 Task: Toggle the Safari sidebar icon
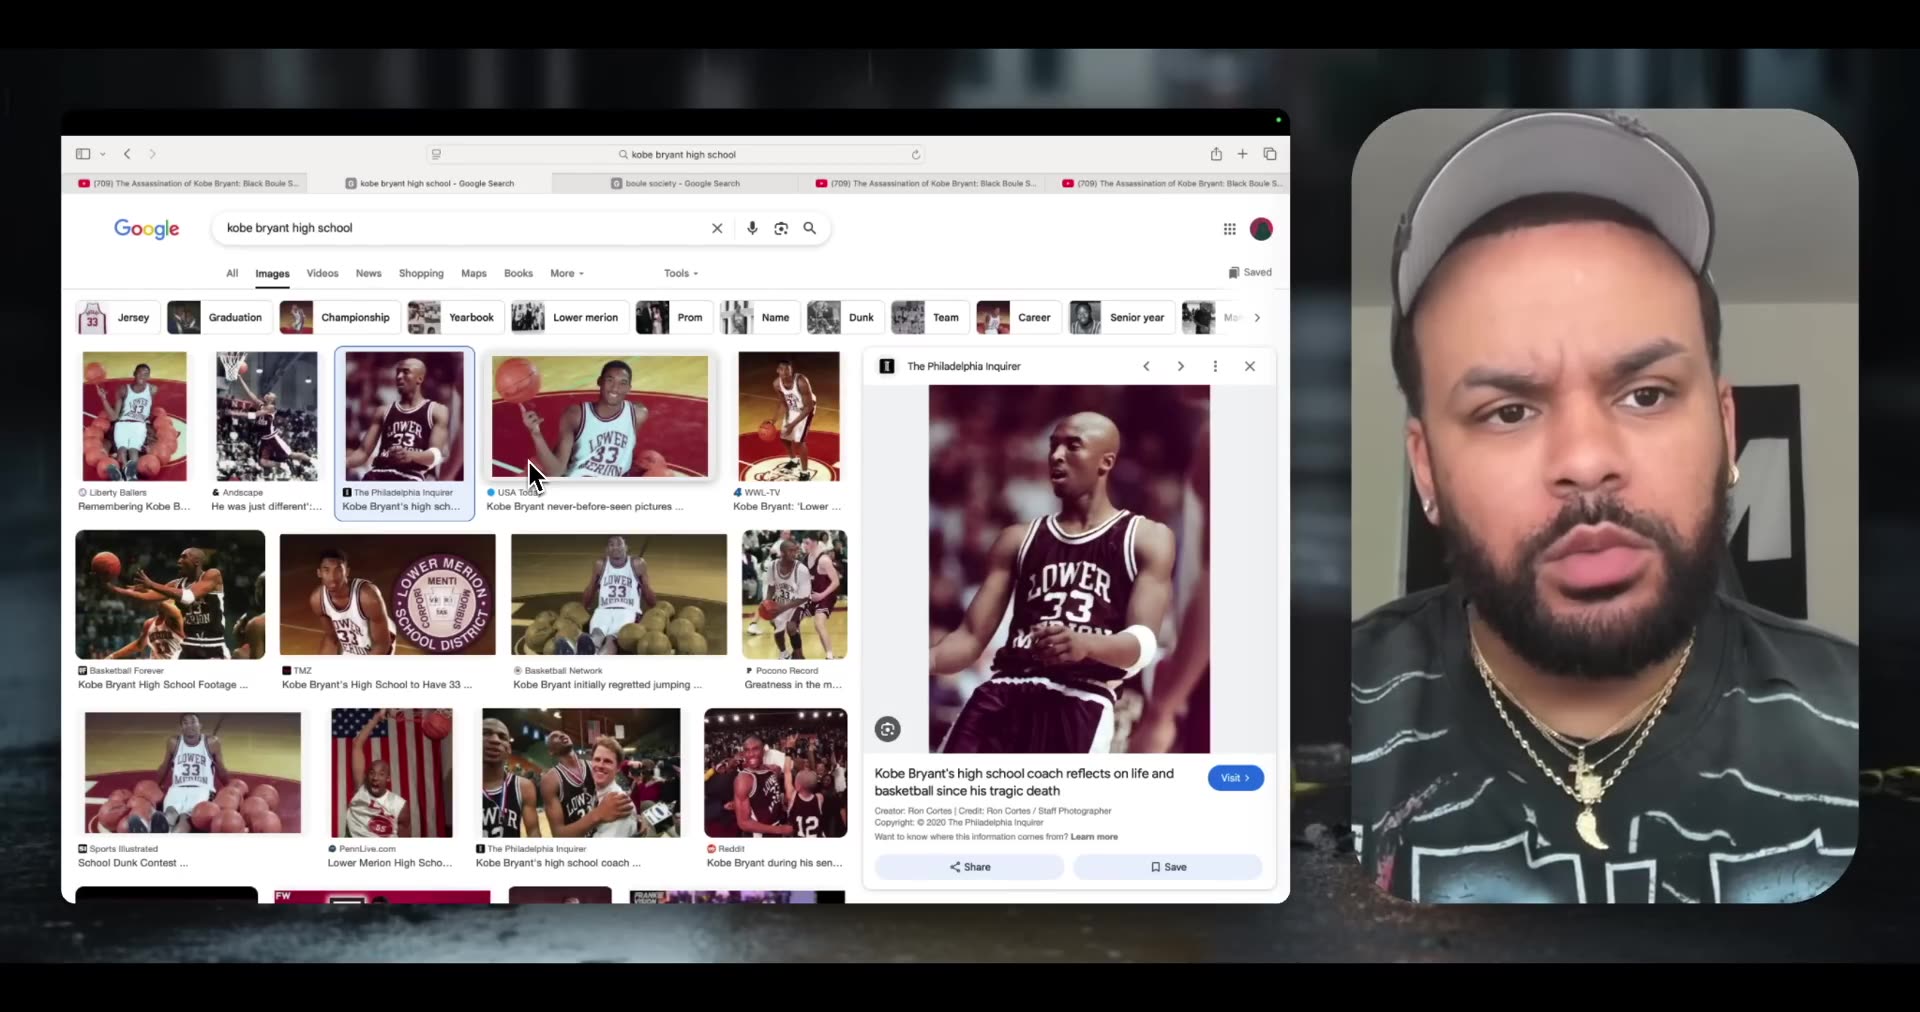point(83,154)
